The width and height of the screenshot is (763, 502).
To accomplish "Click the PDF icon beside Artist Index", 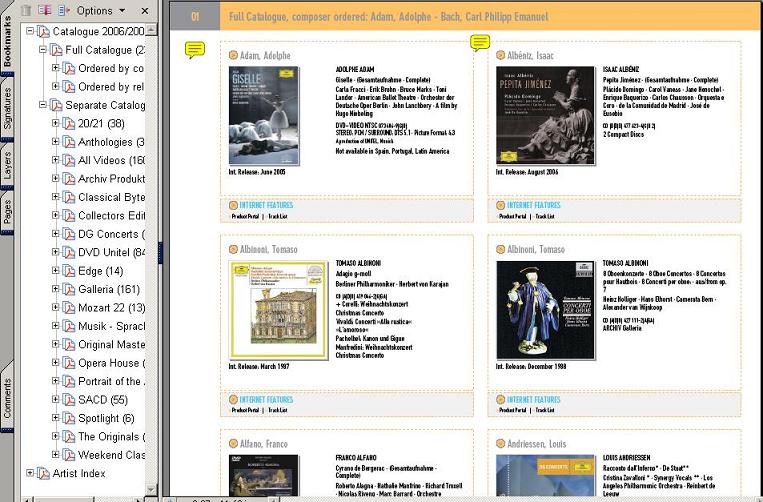I will point(44,473).
